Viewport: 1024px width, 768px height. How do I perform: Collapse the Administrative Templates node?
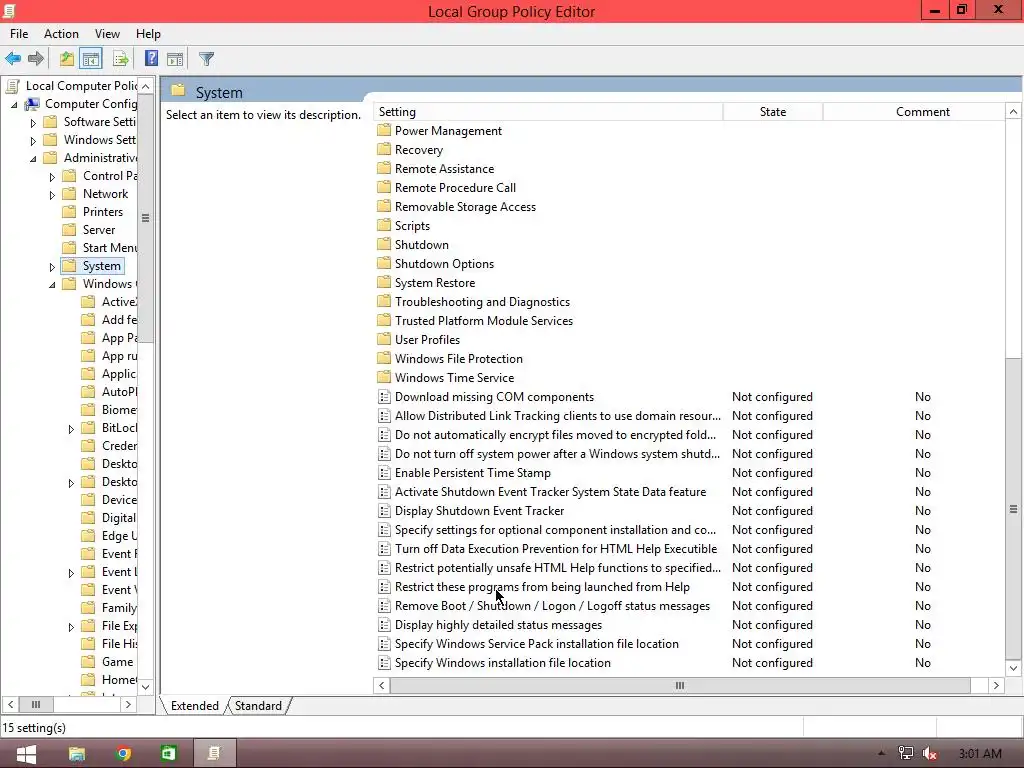(x=33, y=159)
